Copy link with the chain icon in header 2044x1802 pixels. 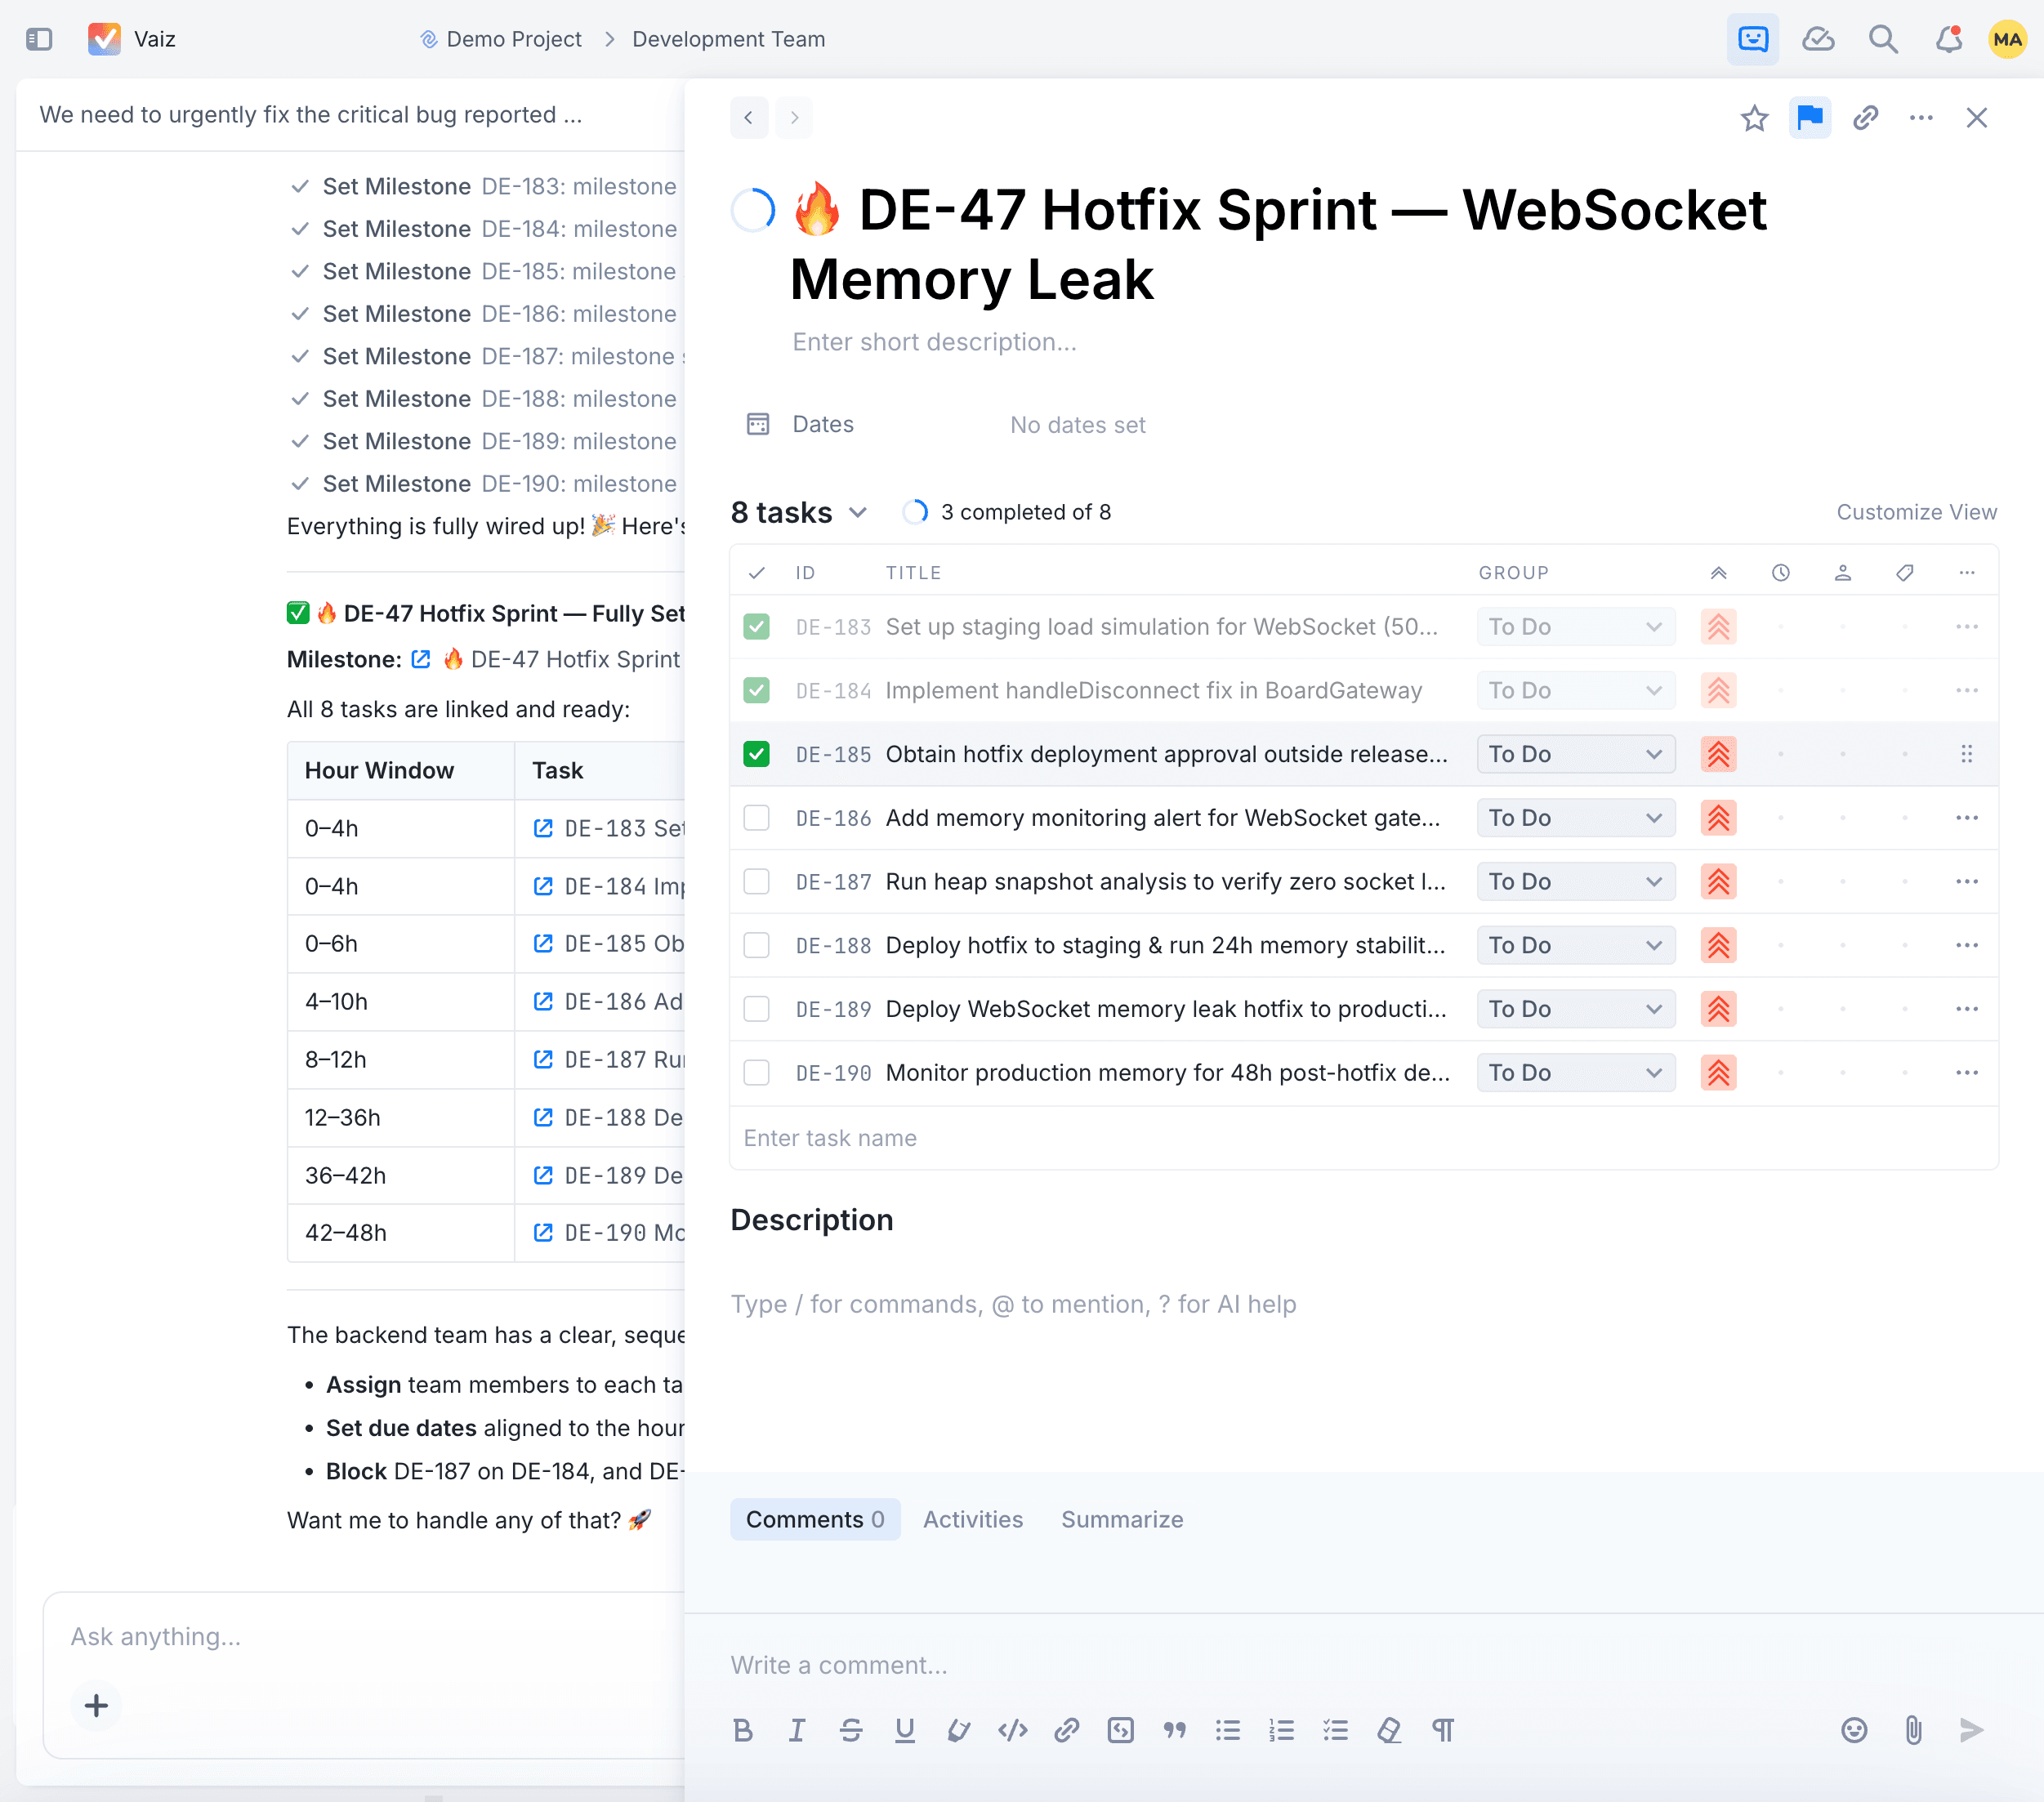1865,118
